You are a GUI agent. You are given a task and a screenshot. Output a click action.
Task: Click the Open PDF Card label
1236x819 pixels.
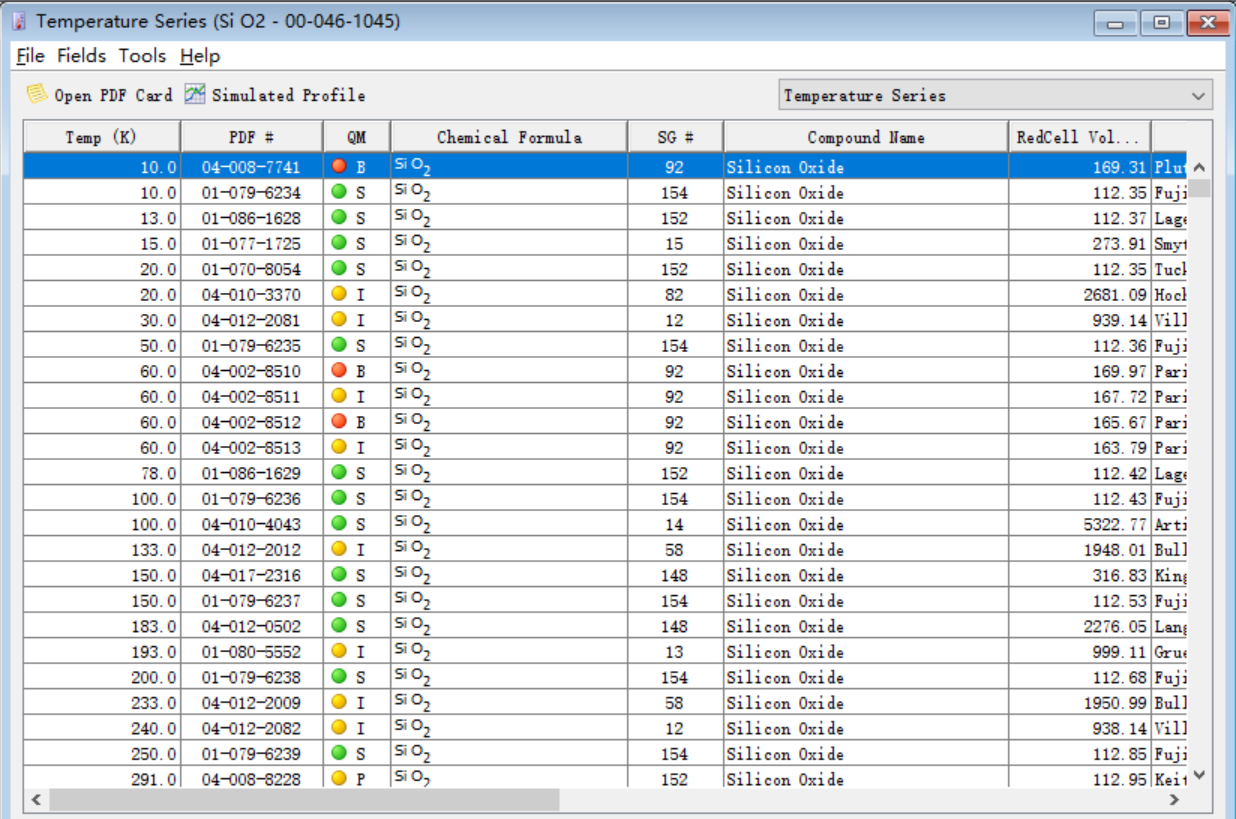(113, 96)
